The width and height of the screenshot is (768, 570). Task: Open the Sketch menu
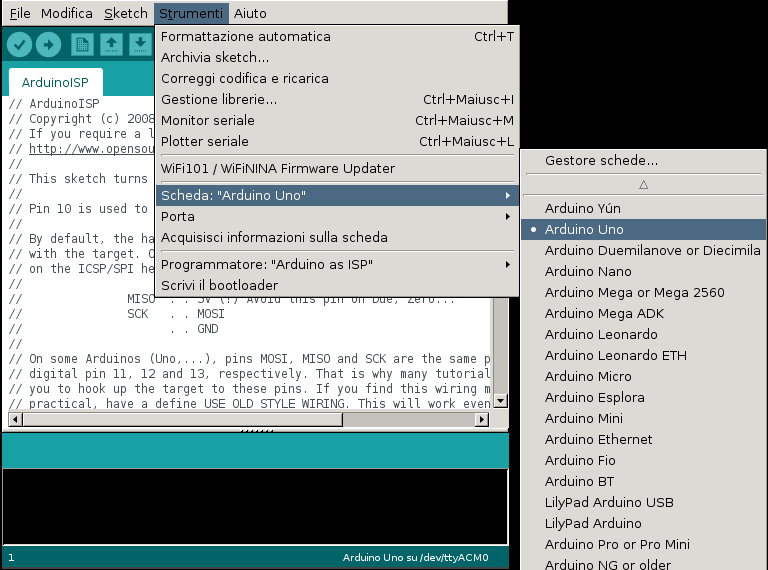[126, 13]
